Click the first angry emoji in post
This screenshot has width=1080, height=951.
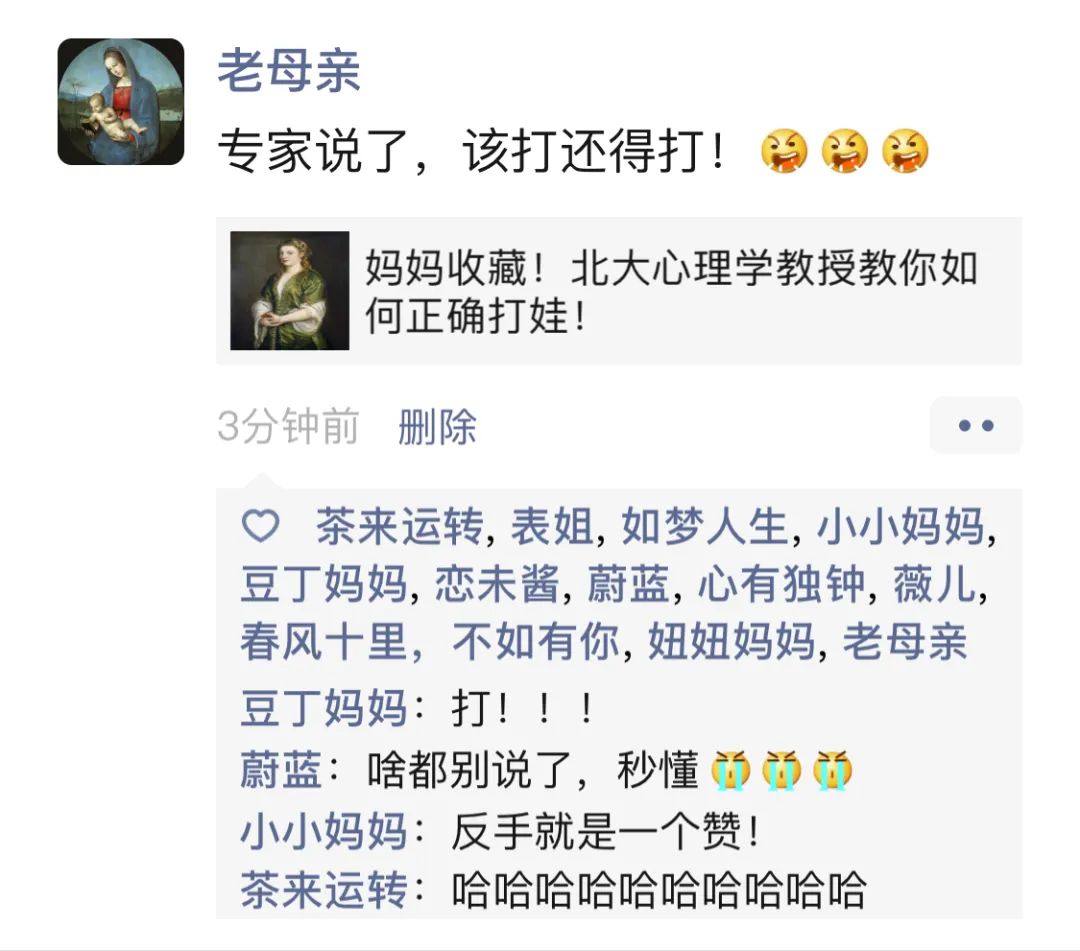coord(784,151)
